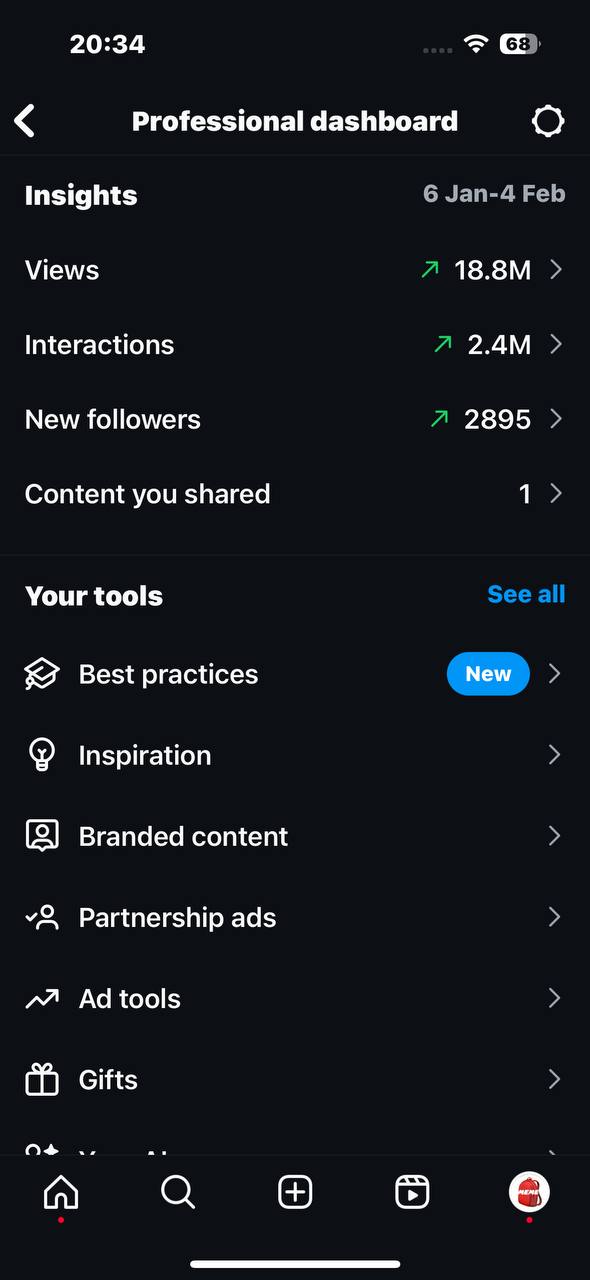The width and height of the screenshot is (590, 1280).
Task: Open Content you shared row
Action: point(295,494)
